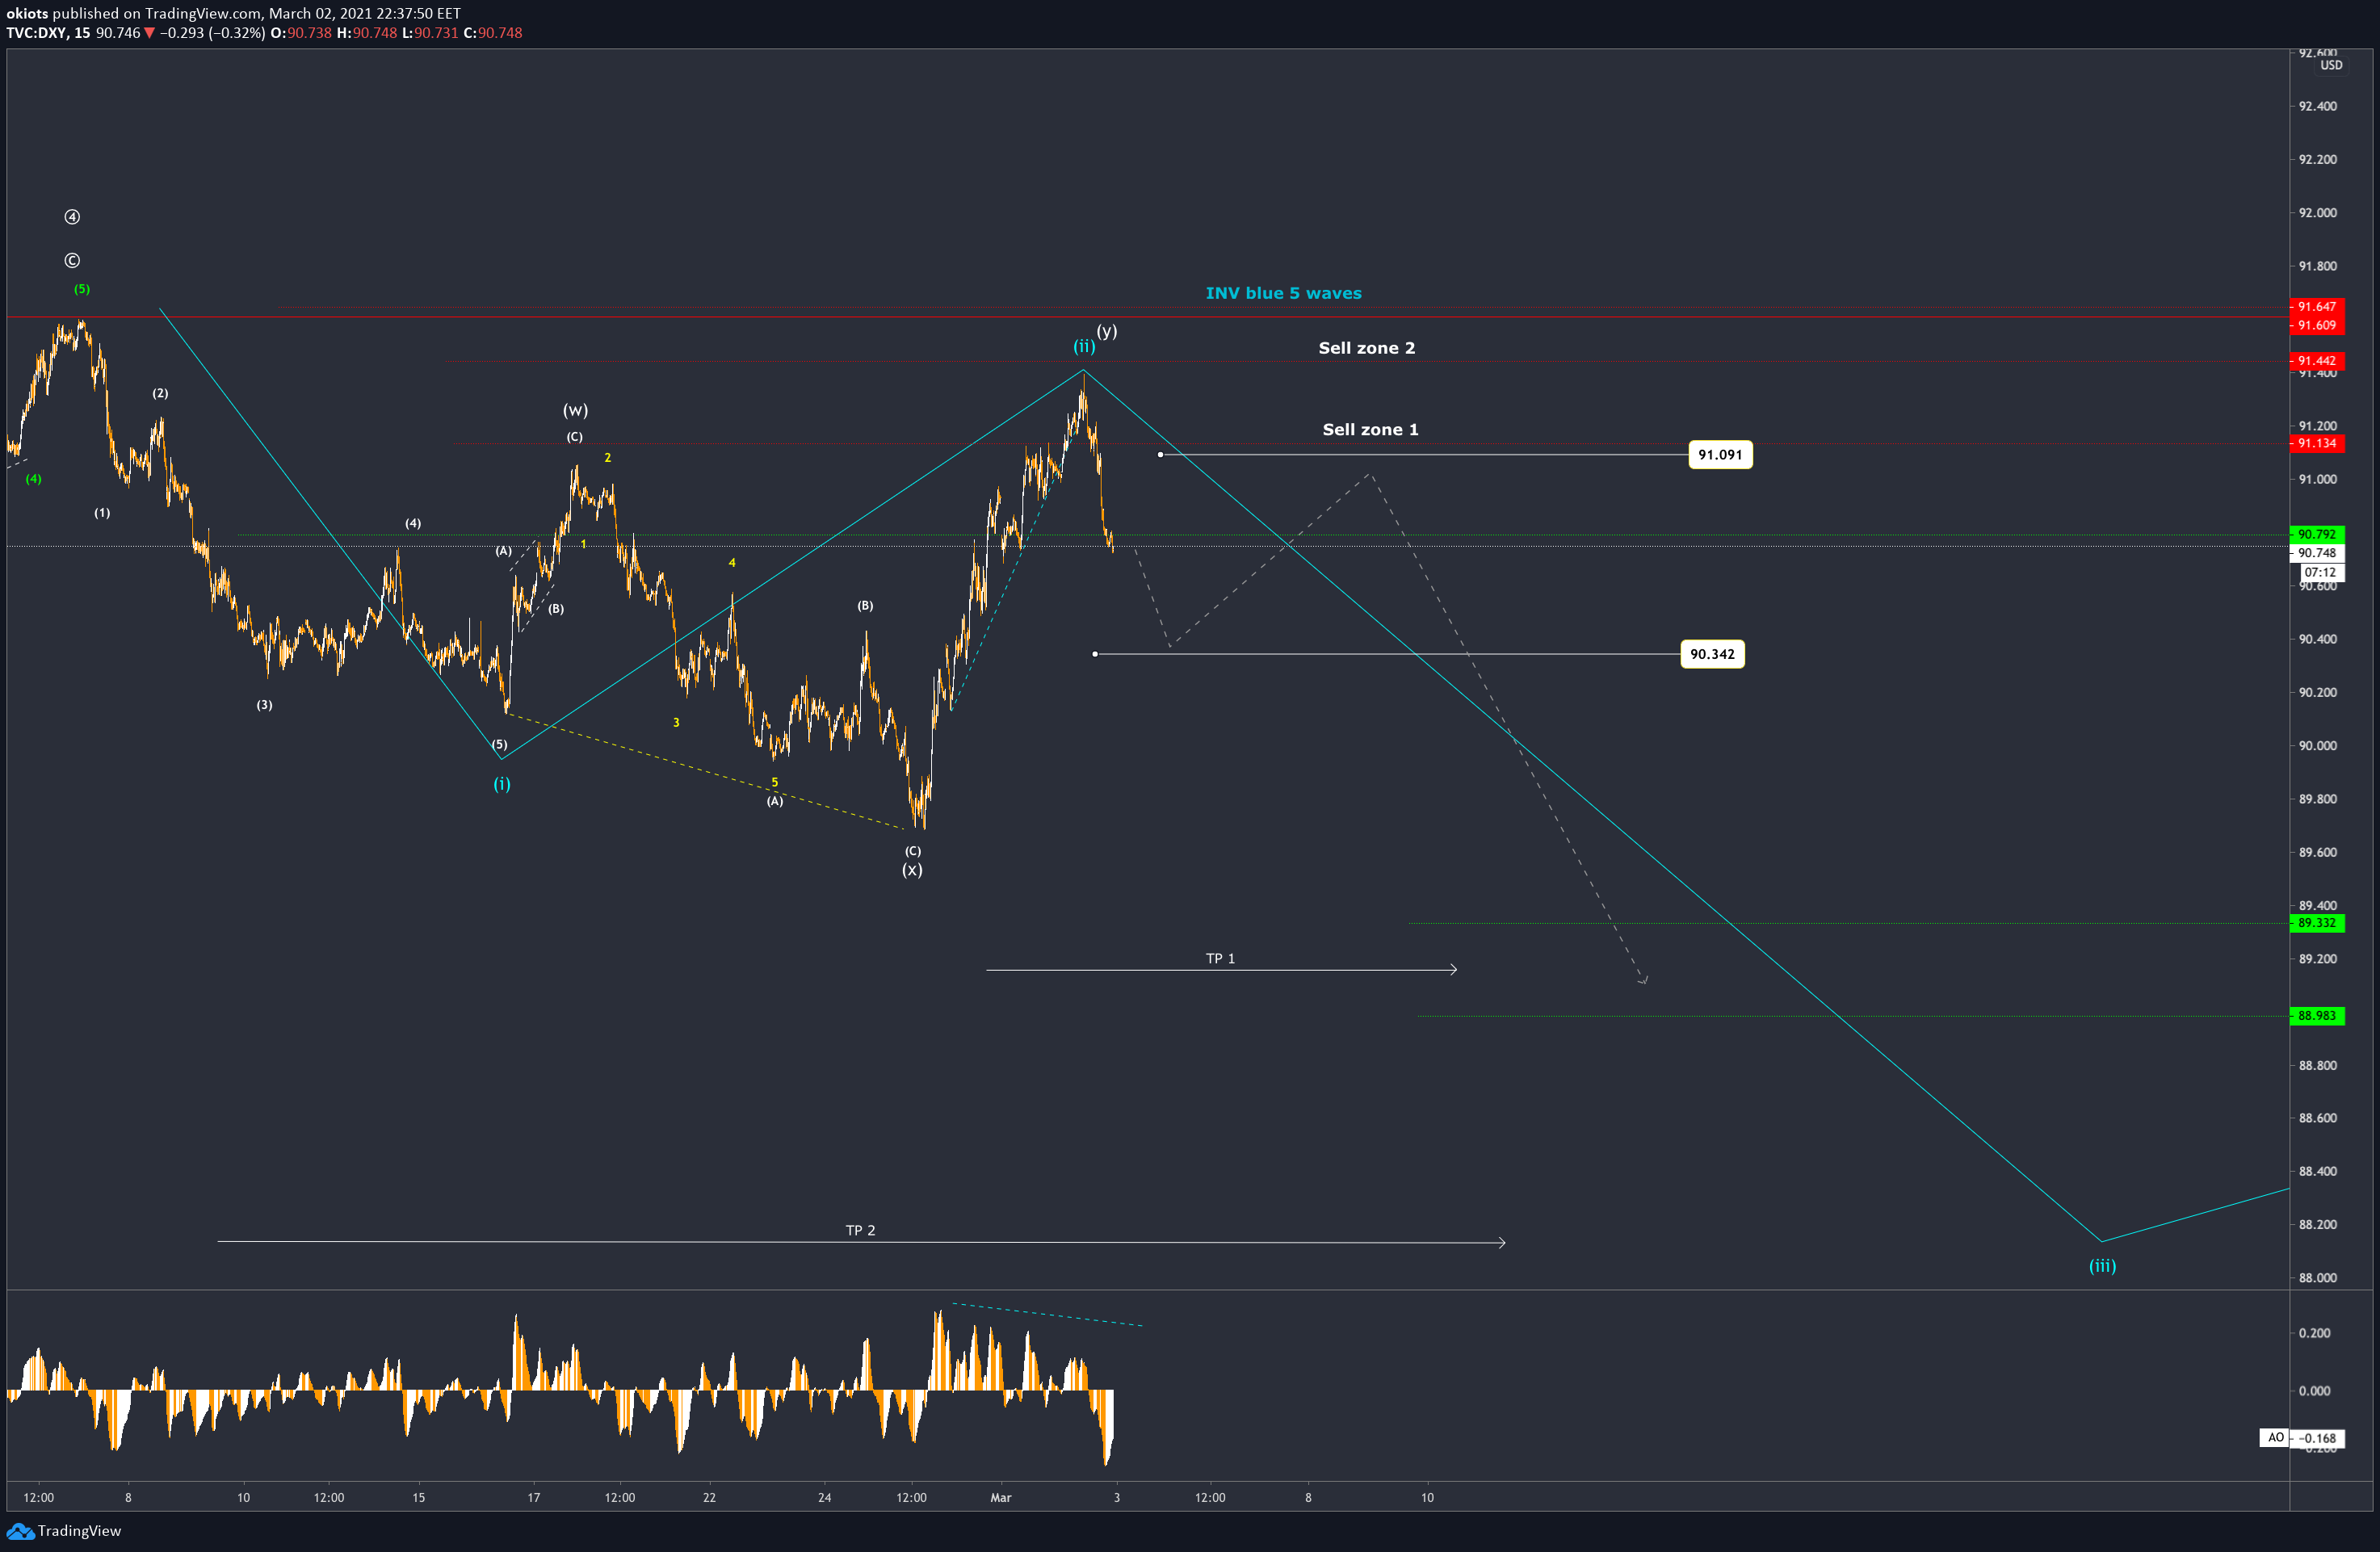Image resolution: width=2380 pixels, height=1552 pixels.
Task: Click the AO value -0.168 tag
Action: [2318, 1438]
